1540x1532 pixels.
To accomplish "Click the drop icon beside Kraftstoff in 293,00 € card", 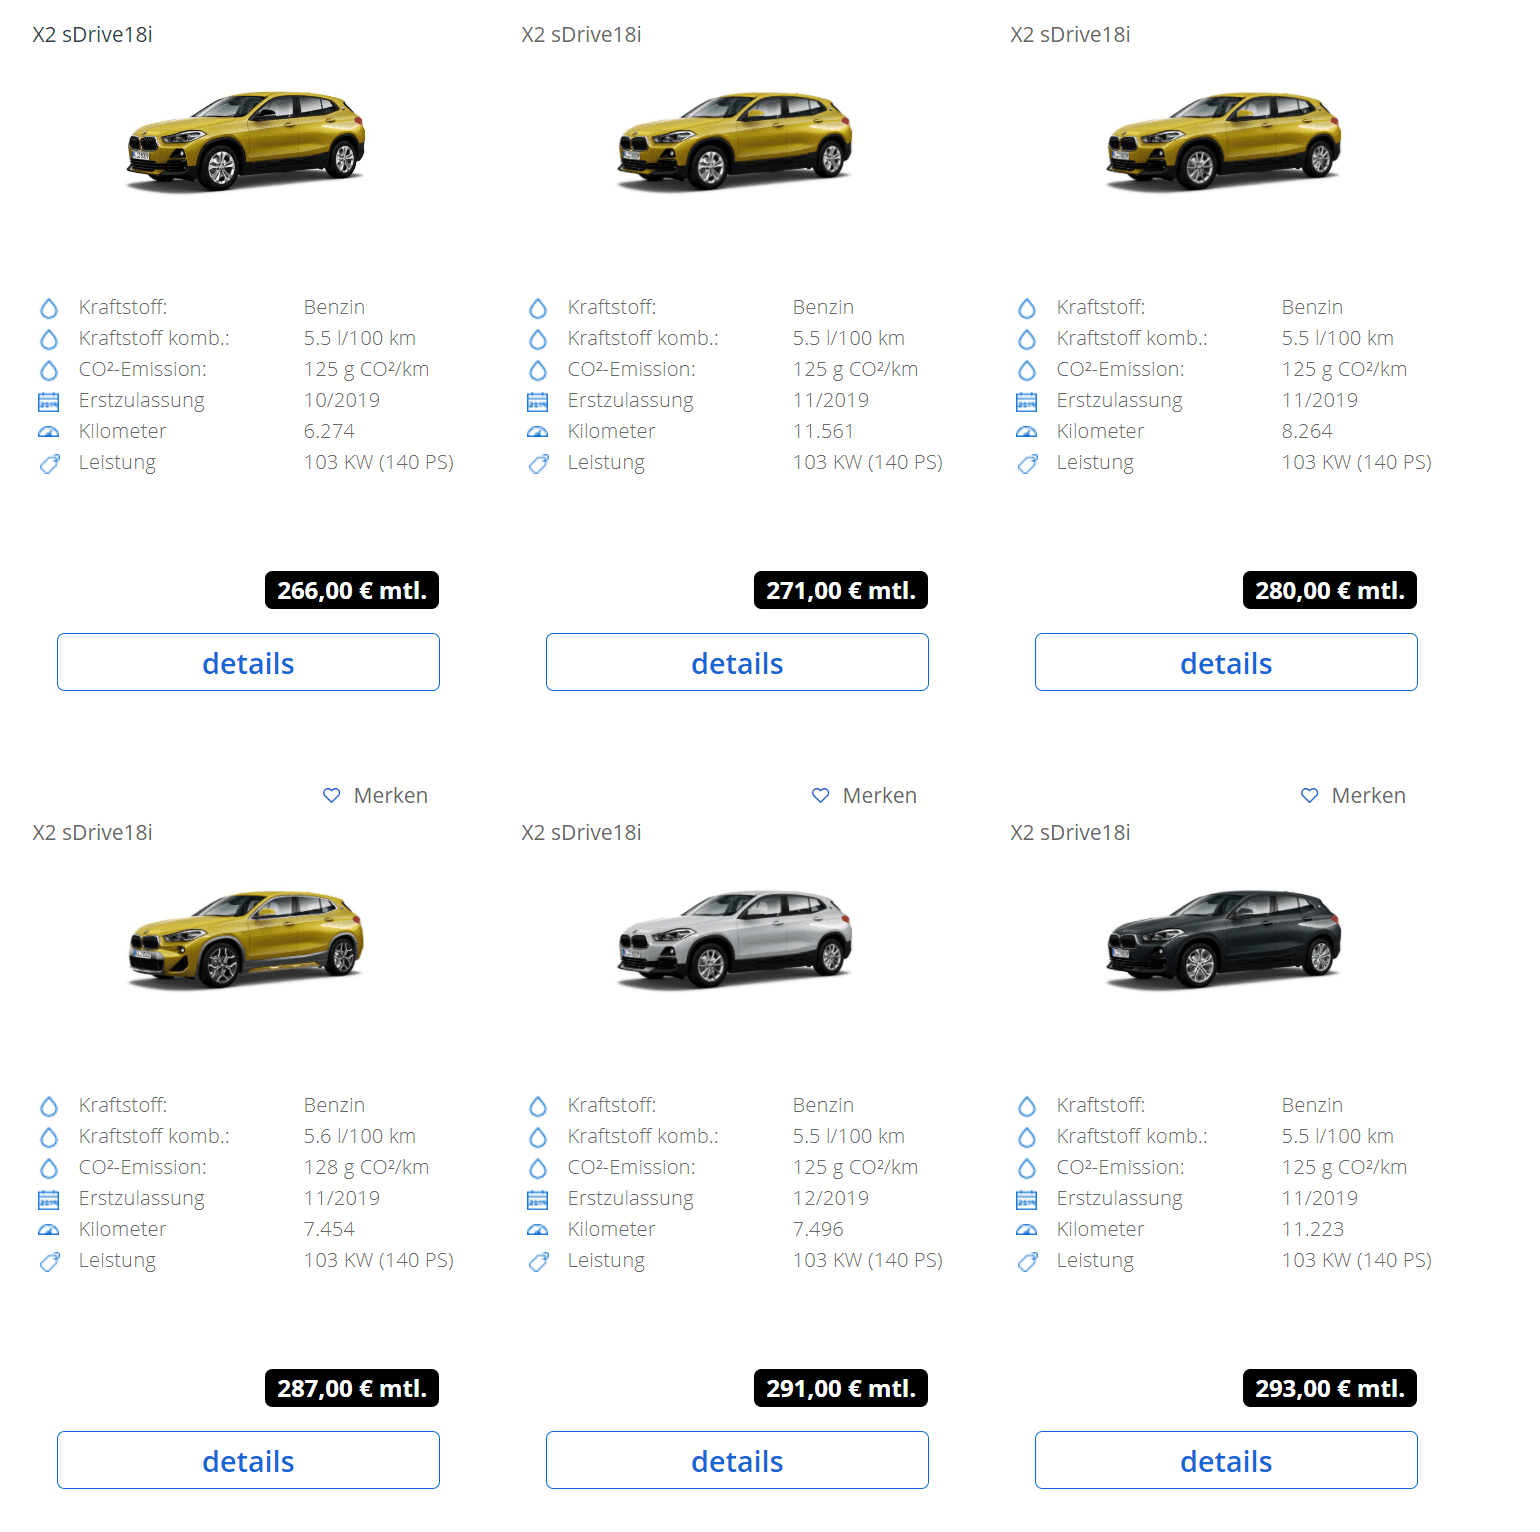I will (1027, 1106).
